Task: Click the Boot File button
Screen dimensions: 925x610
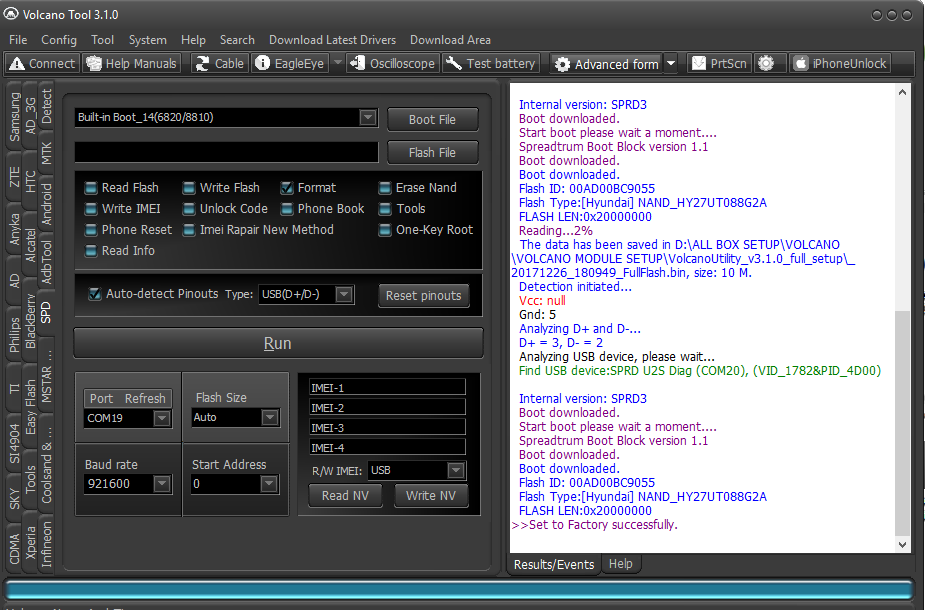Action: coord(432,120)
